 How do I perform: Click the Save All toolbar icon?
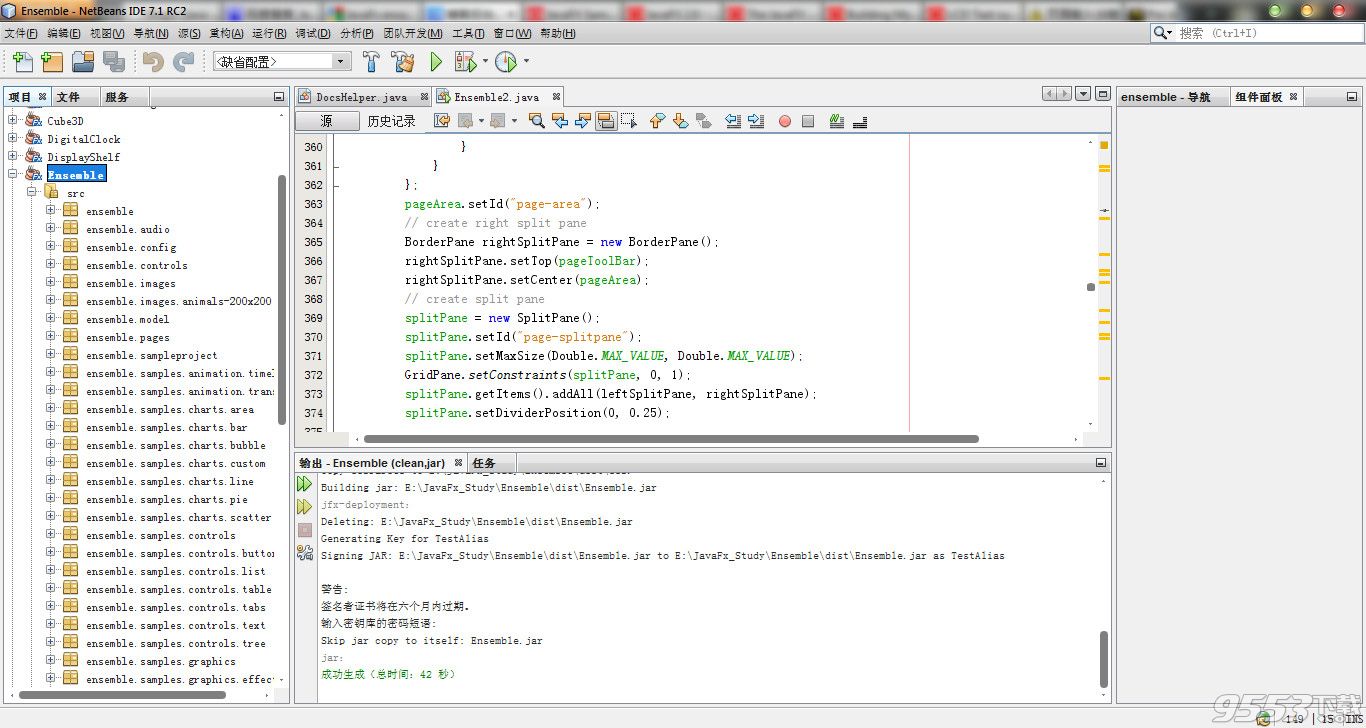pyautogui.click(x=114, y=62)
